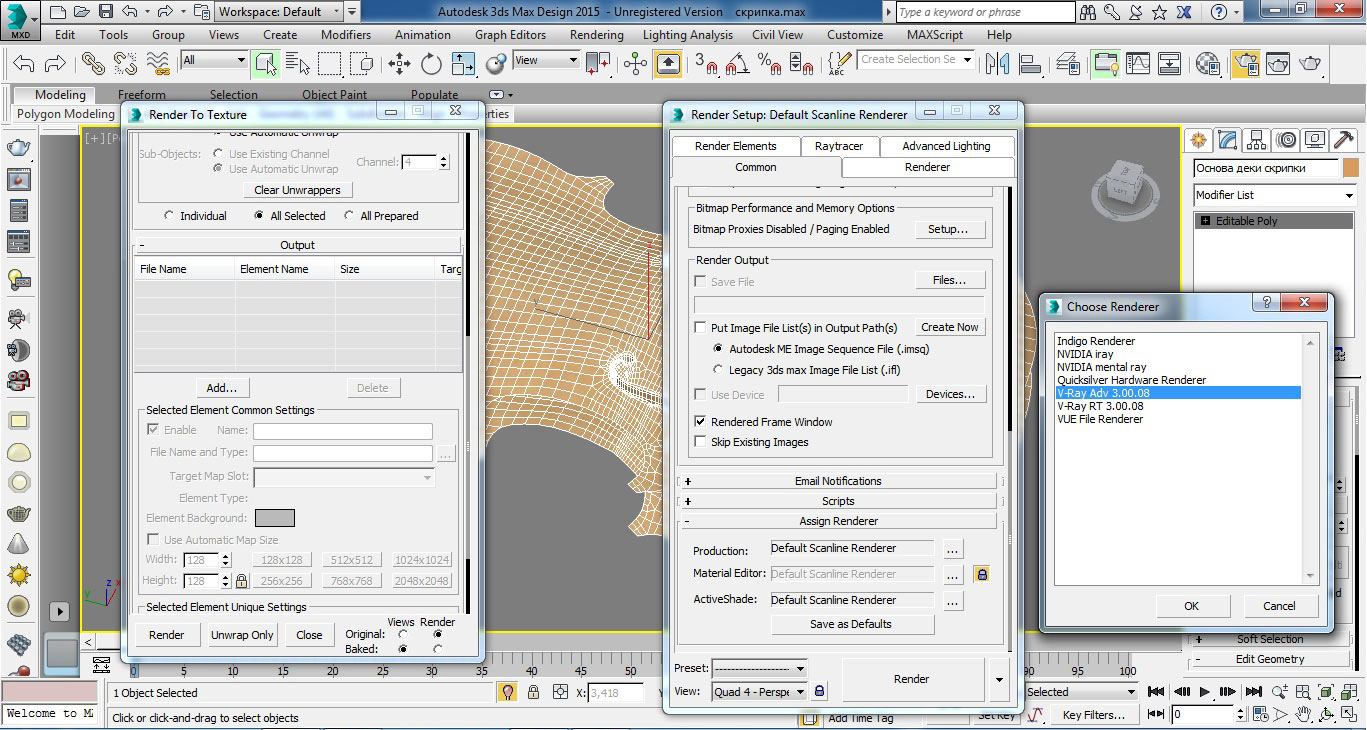Image resolution: width=1367 pixels, height=730 pixels.
Task: Open the Rendering menu
Action: click(x=596, y=34)
